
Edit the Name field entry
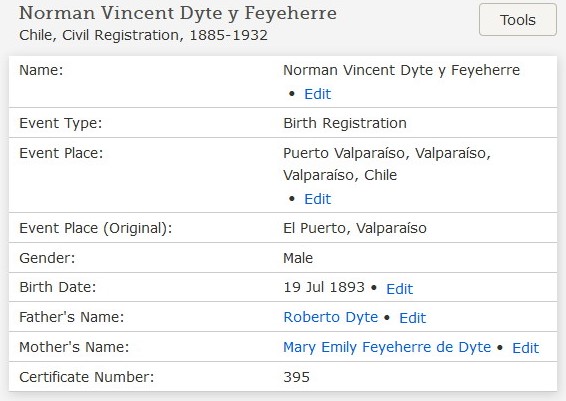(x=317, y=94)
